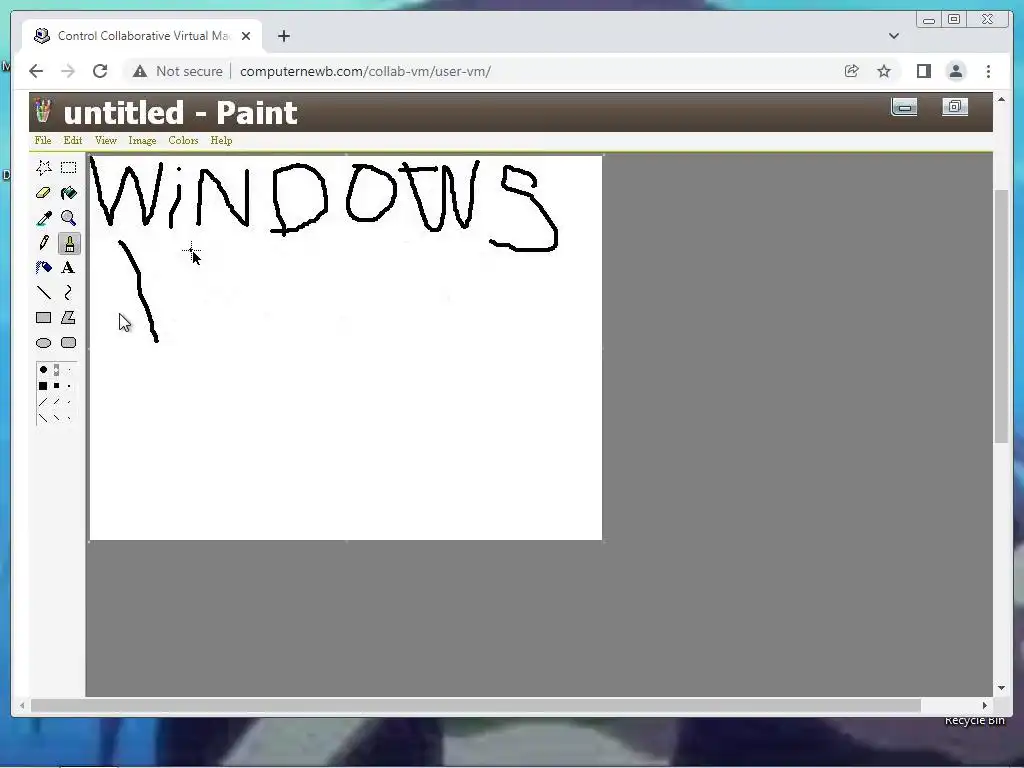The height and width of the screenshot is (768, 1024).
Task: Open the File menu in Paint
Action: [43, 140]
